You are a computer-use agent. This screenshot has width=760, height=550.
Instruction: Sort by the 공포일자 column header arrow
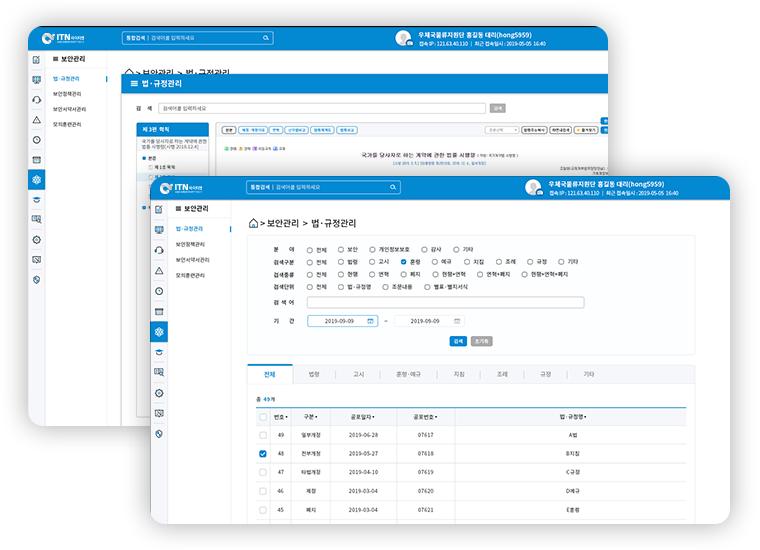(374, 417)
